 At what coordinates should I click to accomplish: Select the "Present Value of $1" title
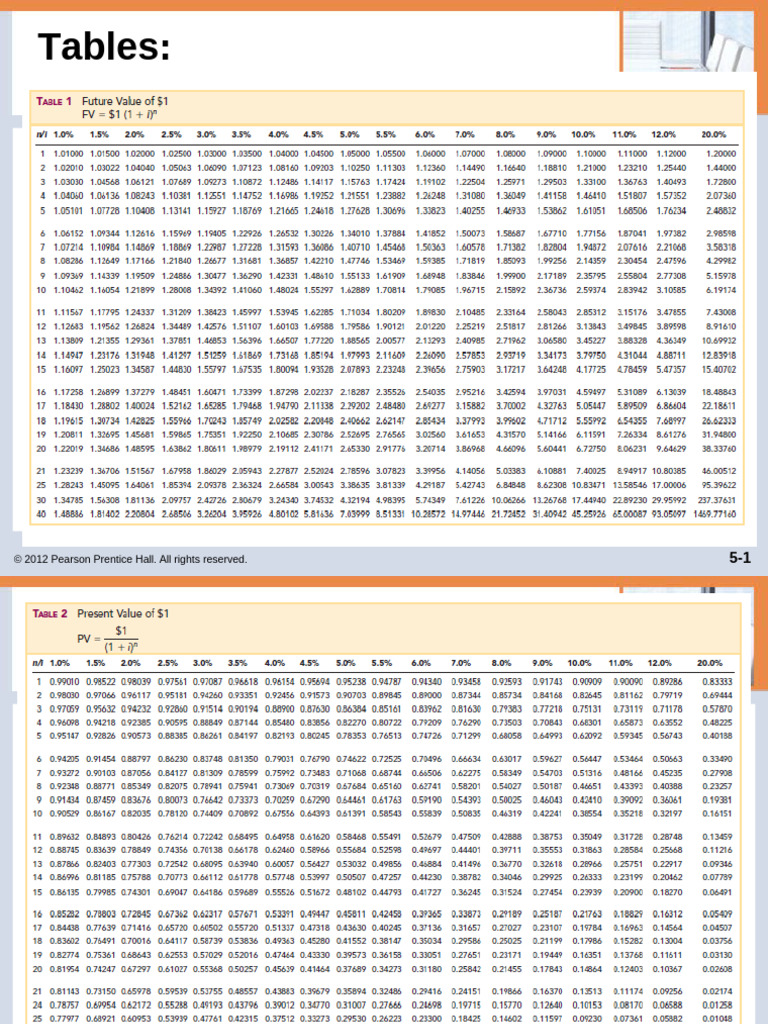pyautogui.click(x=123, y=613)
